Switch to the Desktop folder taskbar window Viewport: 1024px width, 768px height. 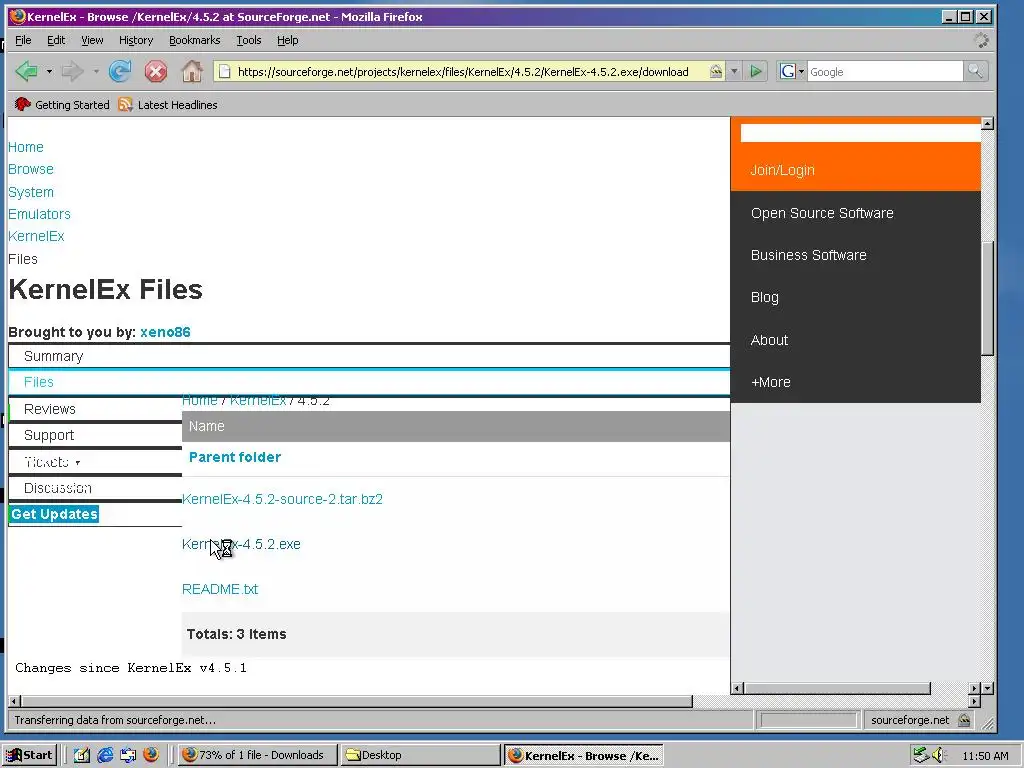[x=420, y=755]
